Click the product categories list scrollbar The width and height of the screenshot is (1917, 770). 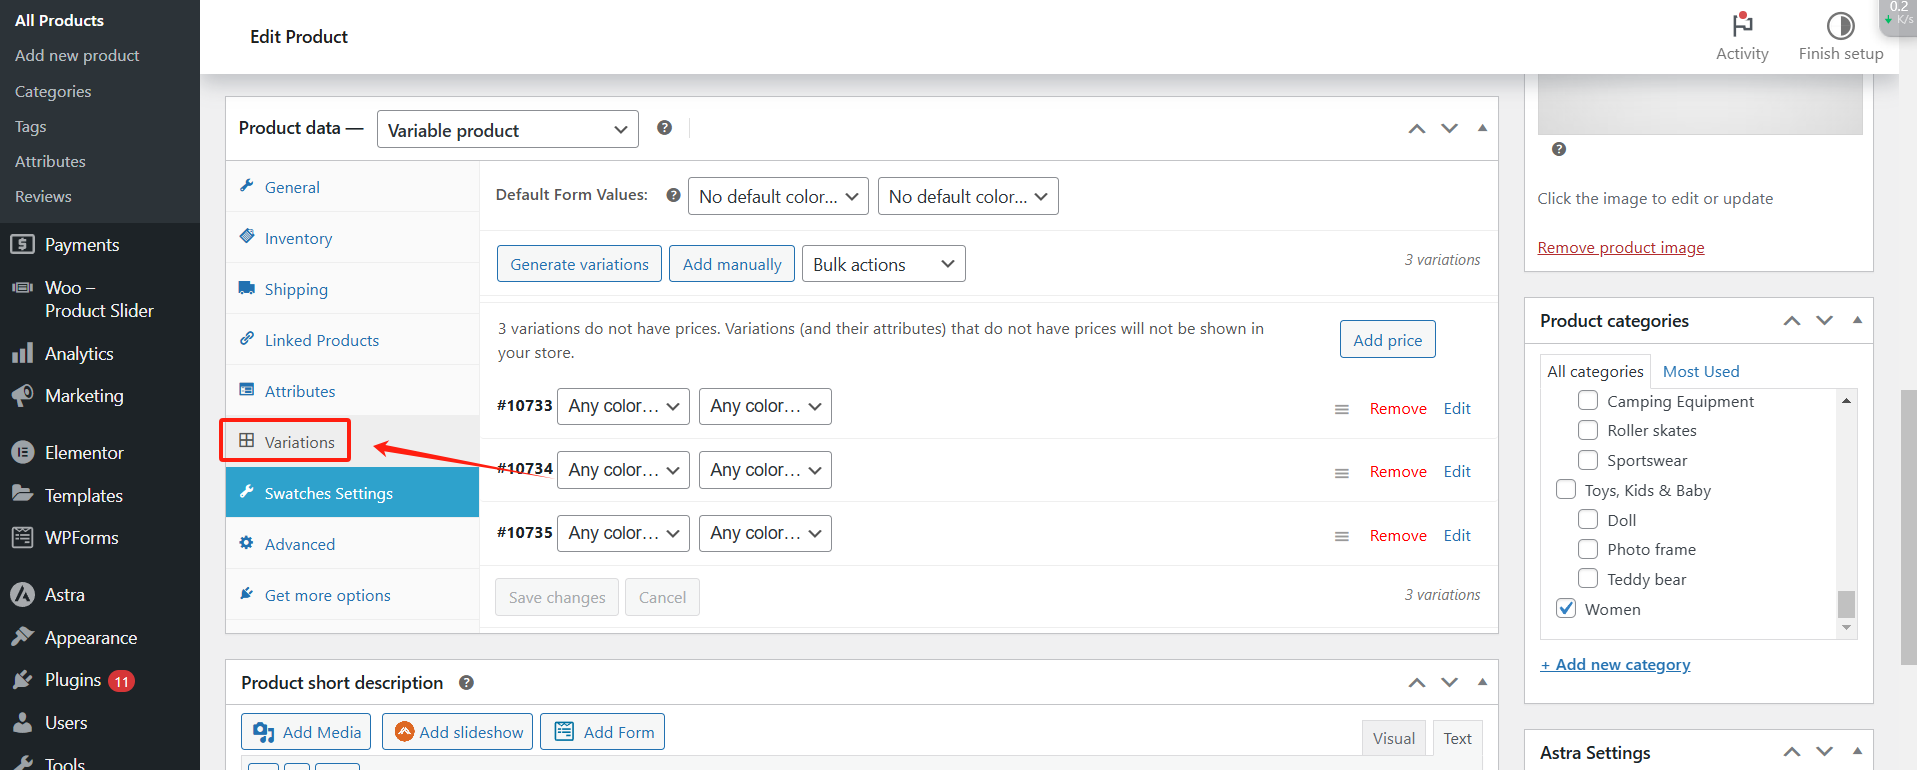pyautogui.click(x=1846, y=604)
